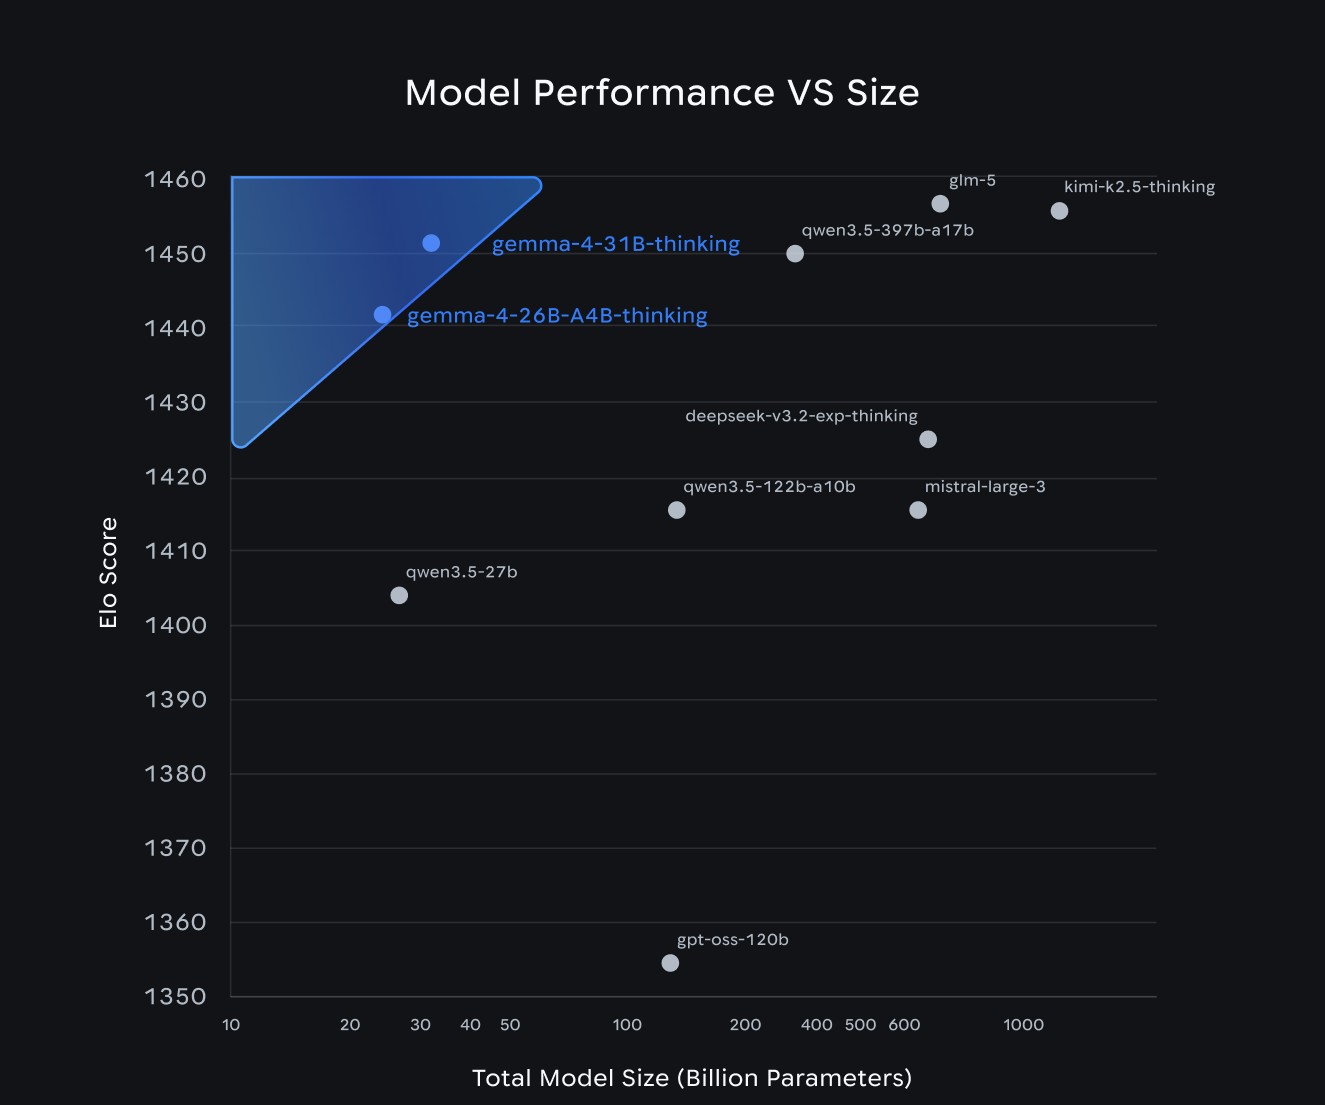
Task: Click the qwen3.5-397b-a17b data point
Action: (x=795, y=254)
